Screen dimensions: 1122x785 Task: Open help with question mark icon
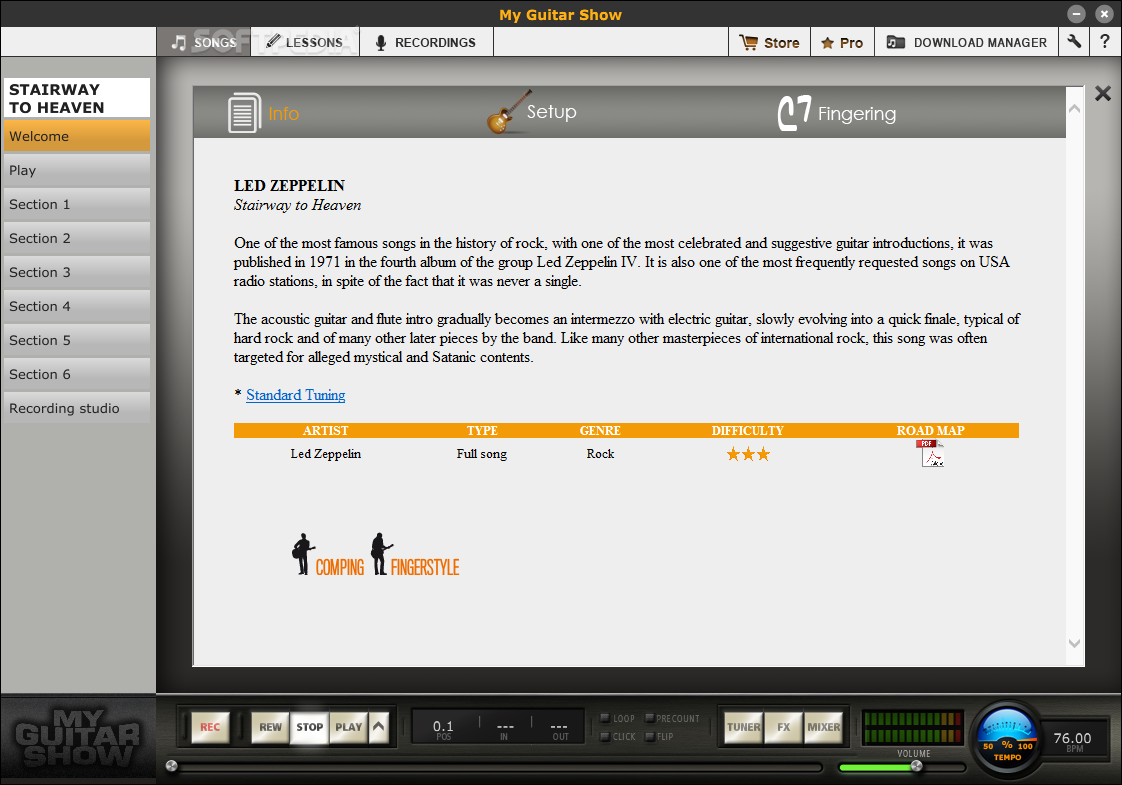(1105, 42)
